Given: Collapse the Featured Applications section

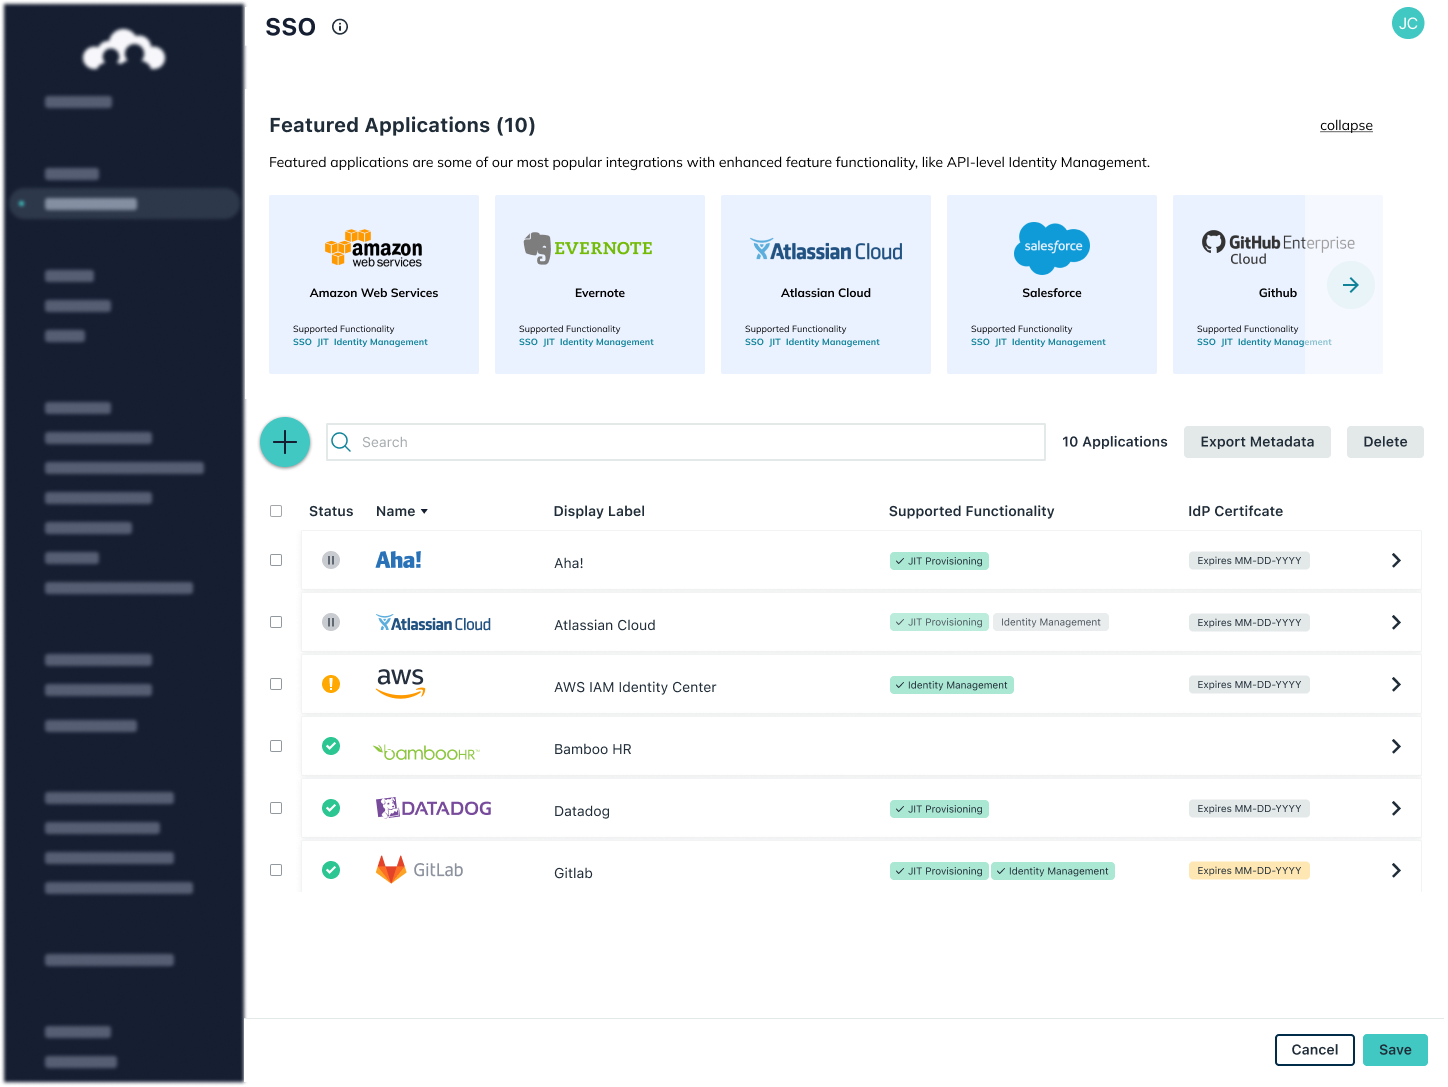Looking at the screenshot, I should (1345, 125).
